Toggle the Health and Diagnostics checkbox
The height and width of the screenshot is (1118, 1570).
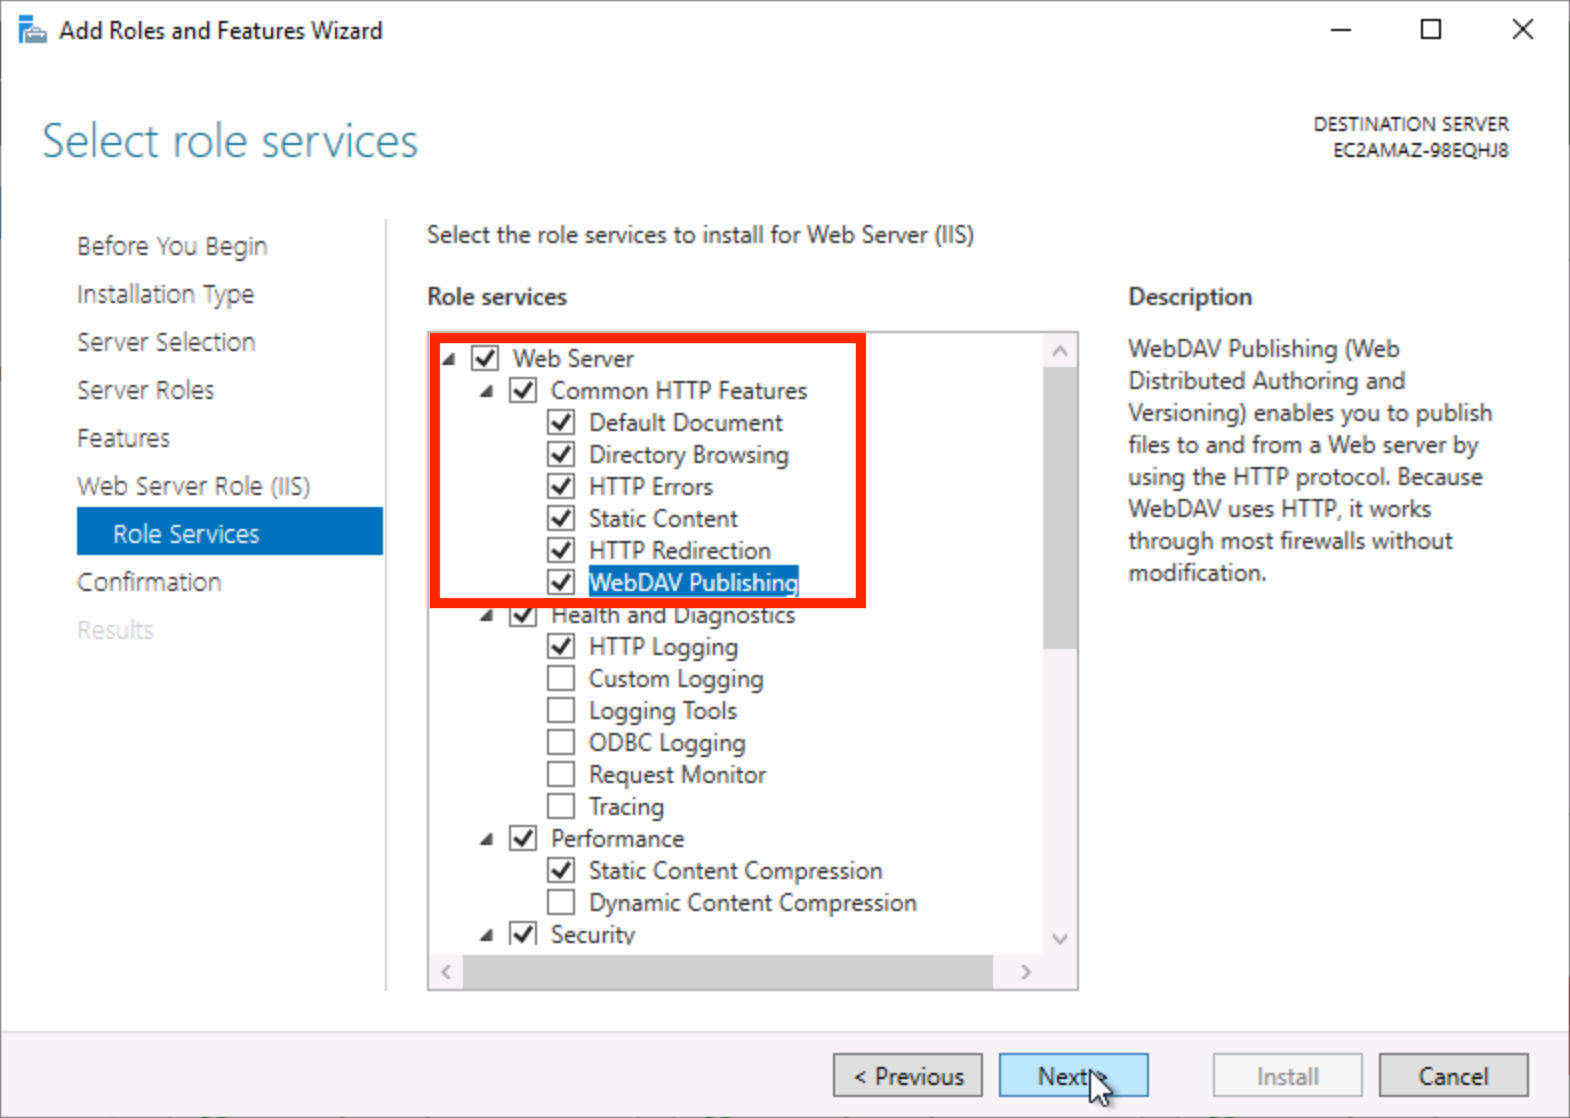pos(523,614)
